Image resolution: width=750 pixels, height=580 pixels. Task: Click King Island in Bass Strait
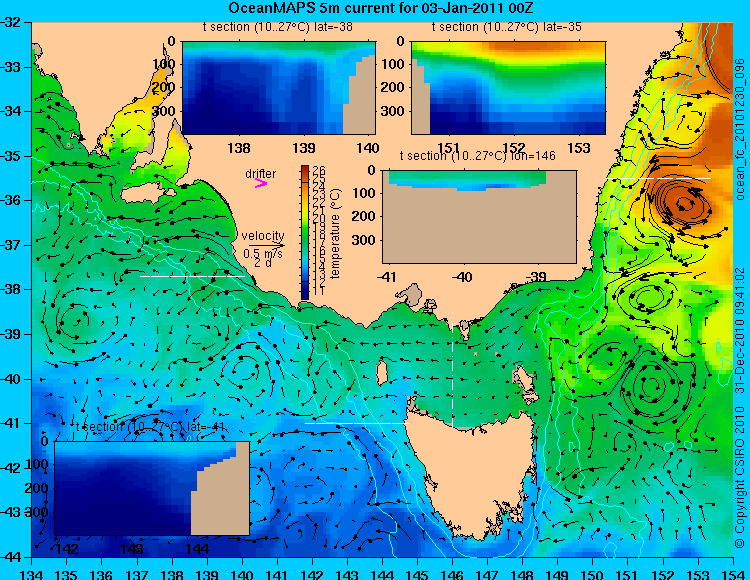382,372
